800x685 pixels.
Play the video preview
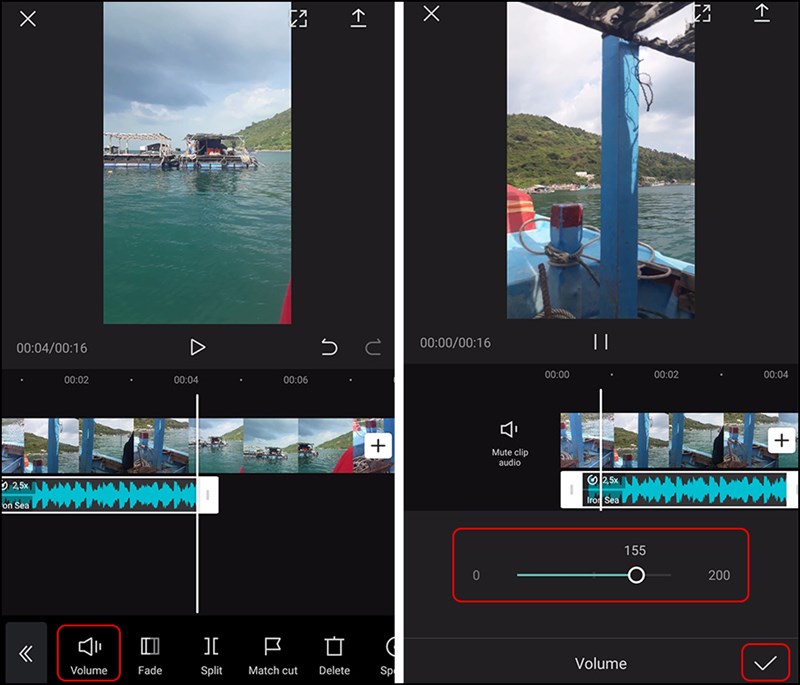click(x=197, y=347)
